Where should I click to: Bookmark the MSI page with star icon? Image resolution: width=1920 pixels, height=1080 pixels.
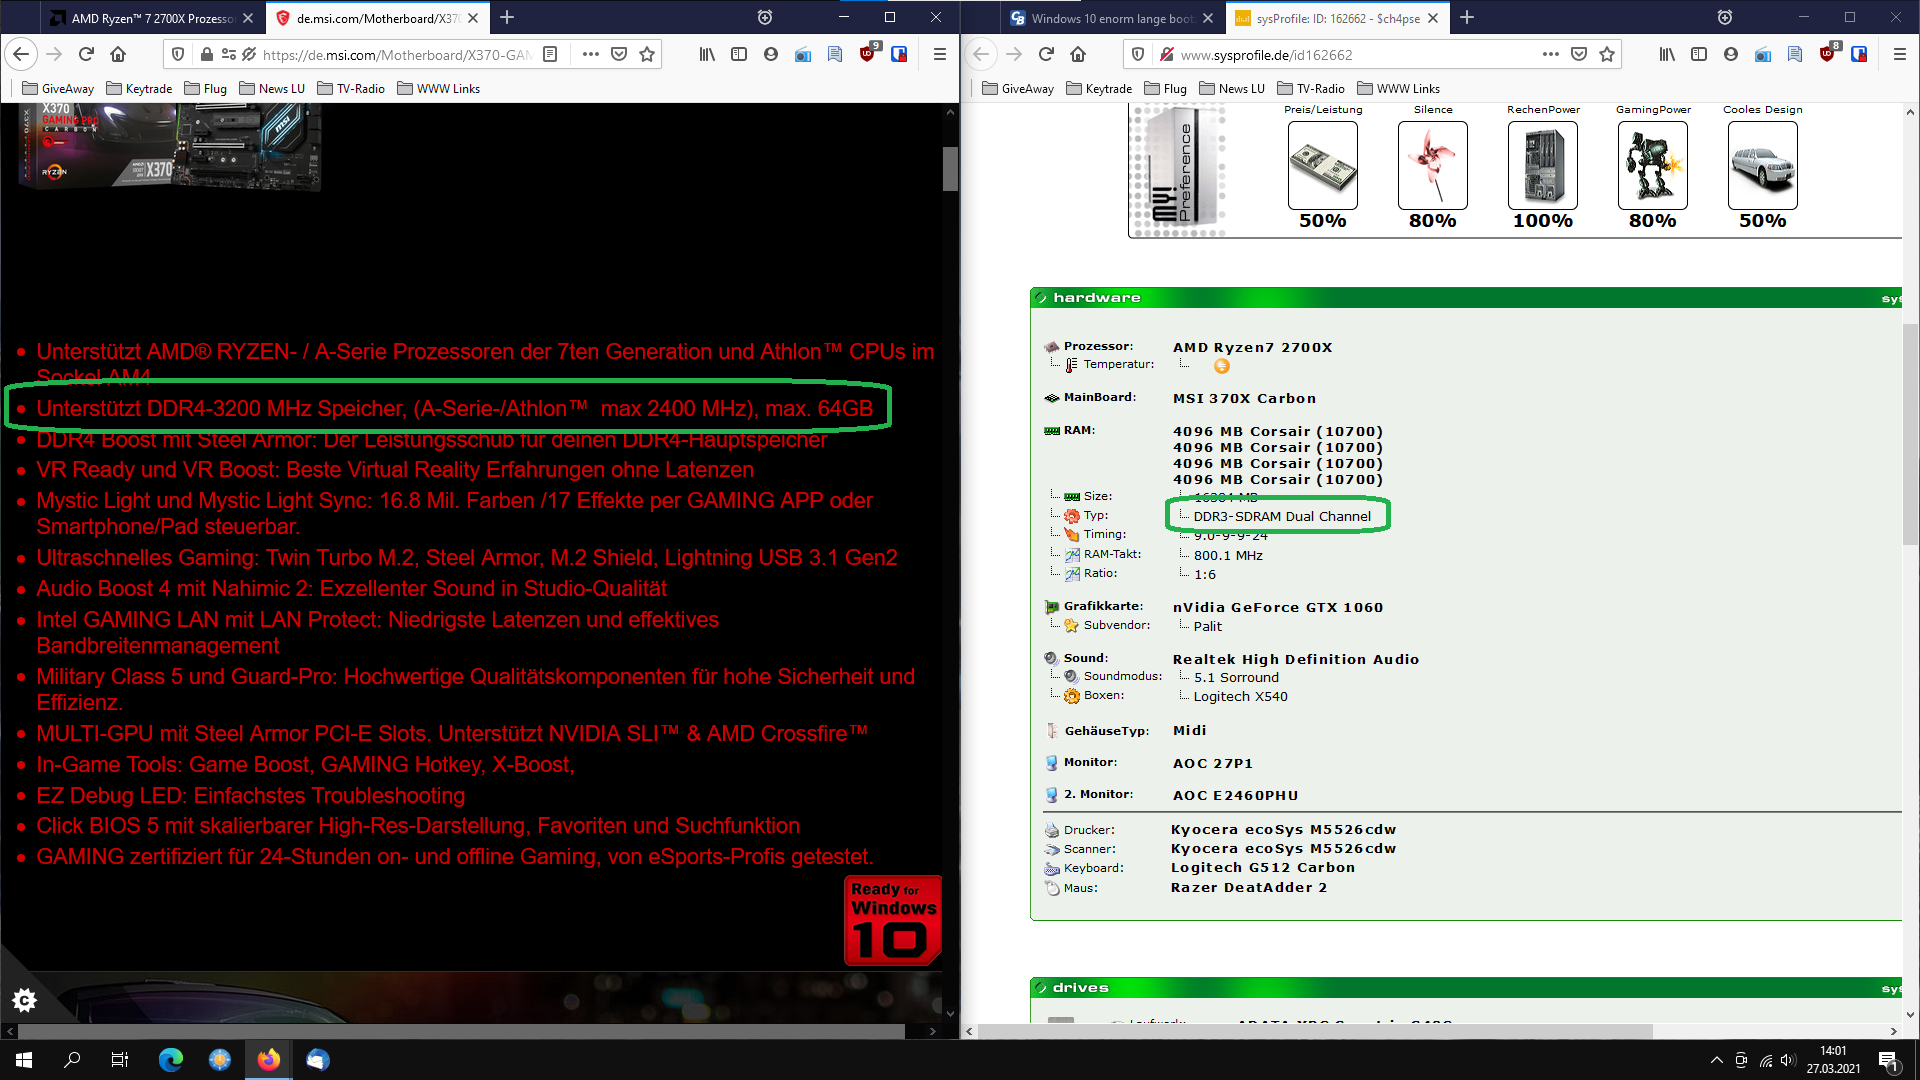pos(647,54)
